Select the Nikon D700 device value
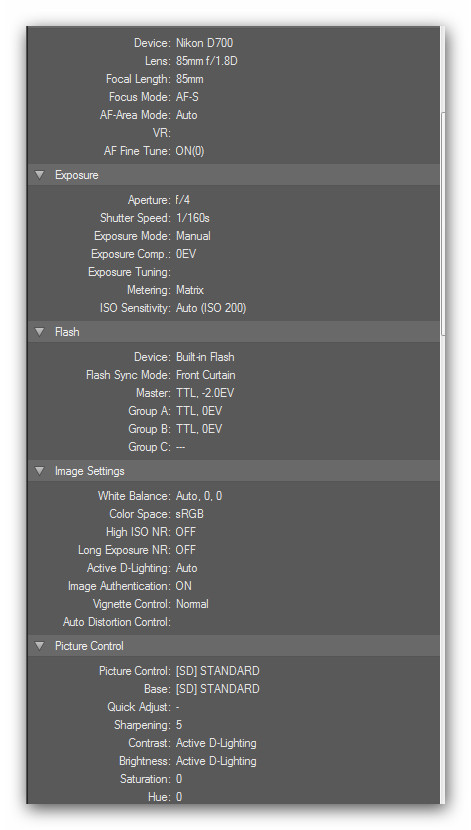 204,43
